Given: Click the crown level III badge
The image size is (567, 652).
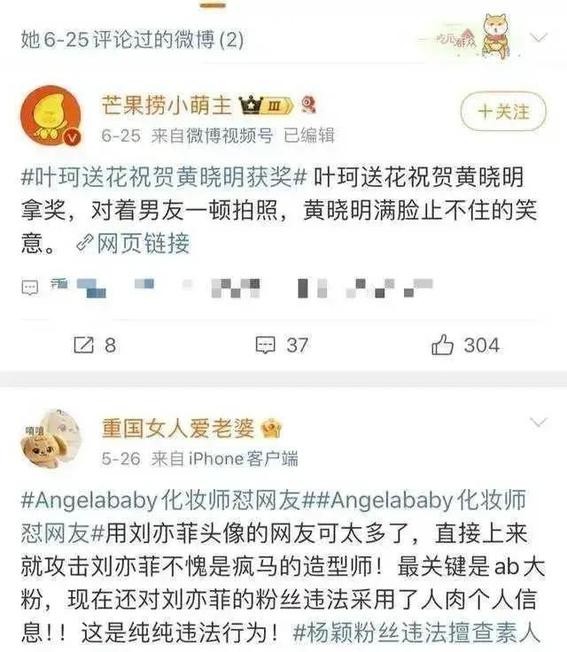Looking at the screenshot, I should [266, 106].
